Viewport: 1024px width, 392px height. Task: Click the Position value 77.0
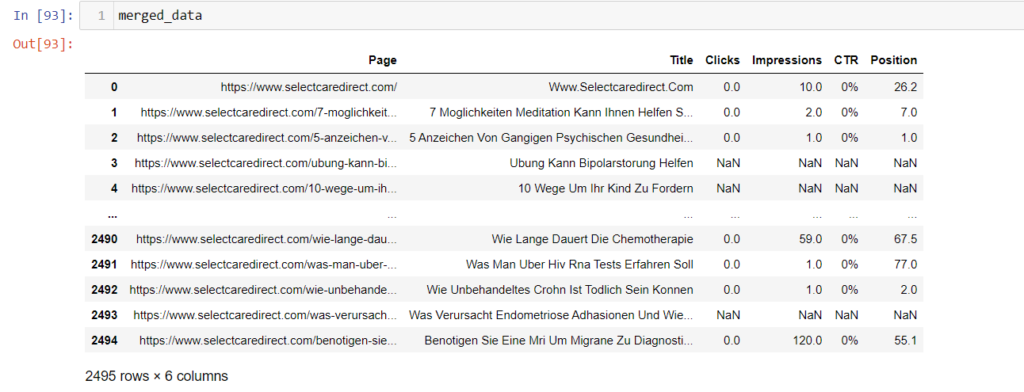point(906,265)
